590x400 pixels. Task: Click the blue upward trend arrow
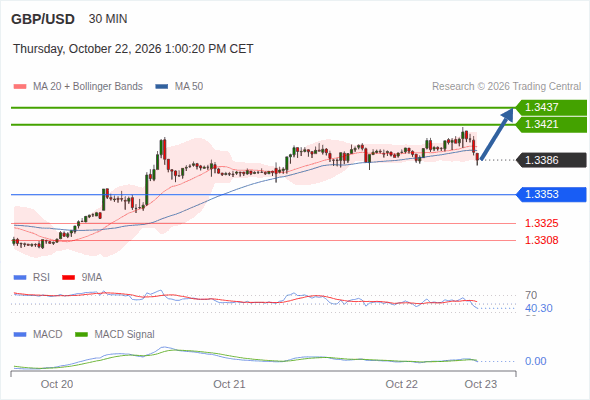point(497,134)
